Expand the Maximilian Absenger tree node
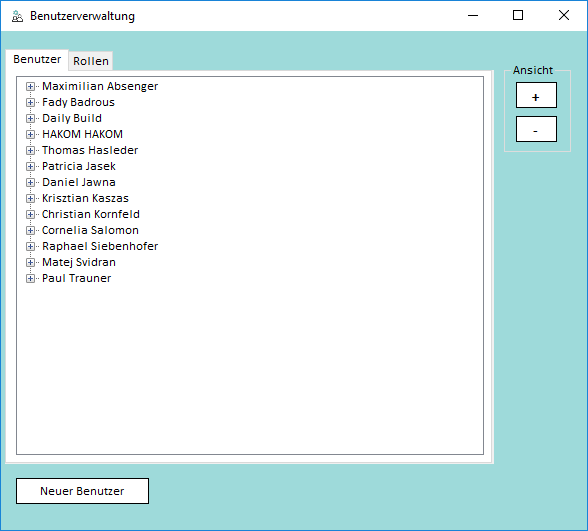588x531 pixels. tap(30, 87)
